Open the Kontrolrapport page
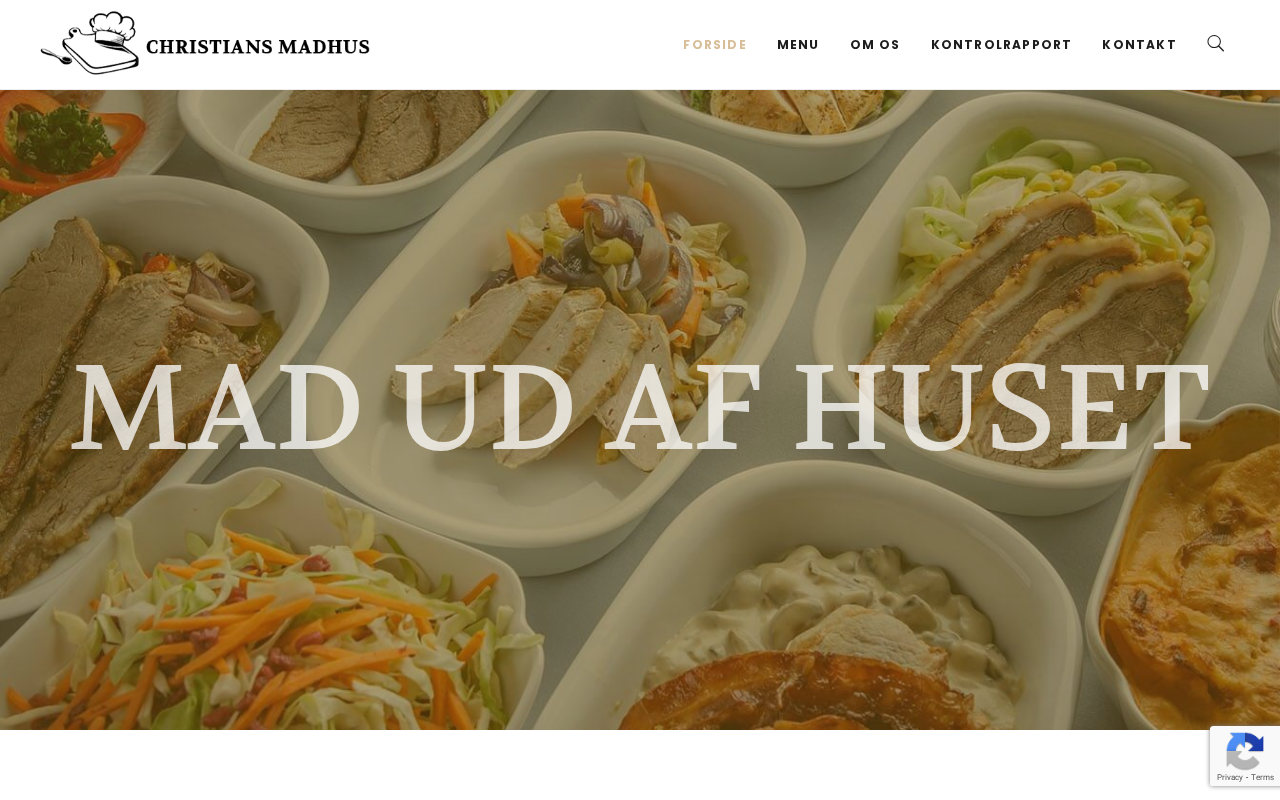This screenshot has width=1280, height=800. coord(1001,45)
